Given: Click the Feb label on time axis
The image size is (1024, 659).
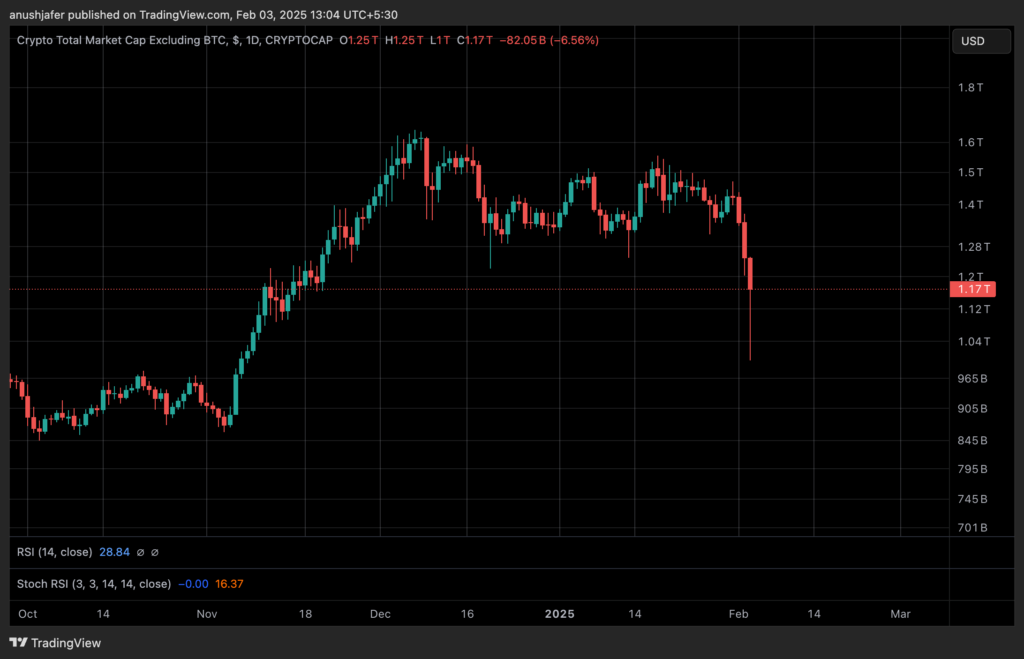Looking at the screenshot, I should [738, 613].
